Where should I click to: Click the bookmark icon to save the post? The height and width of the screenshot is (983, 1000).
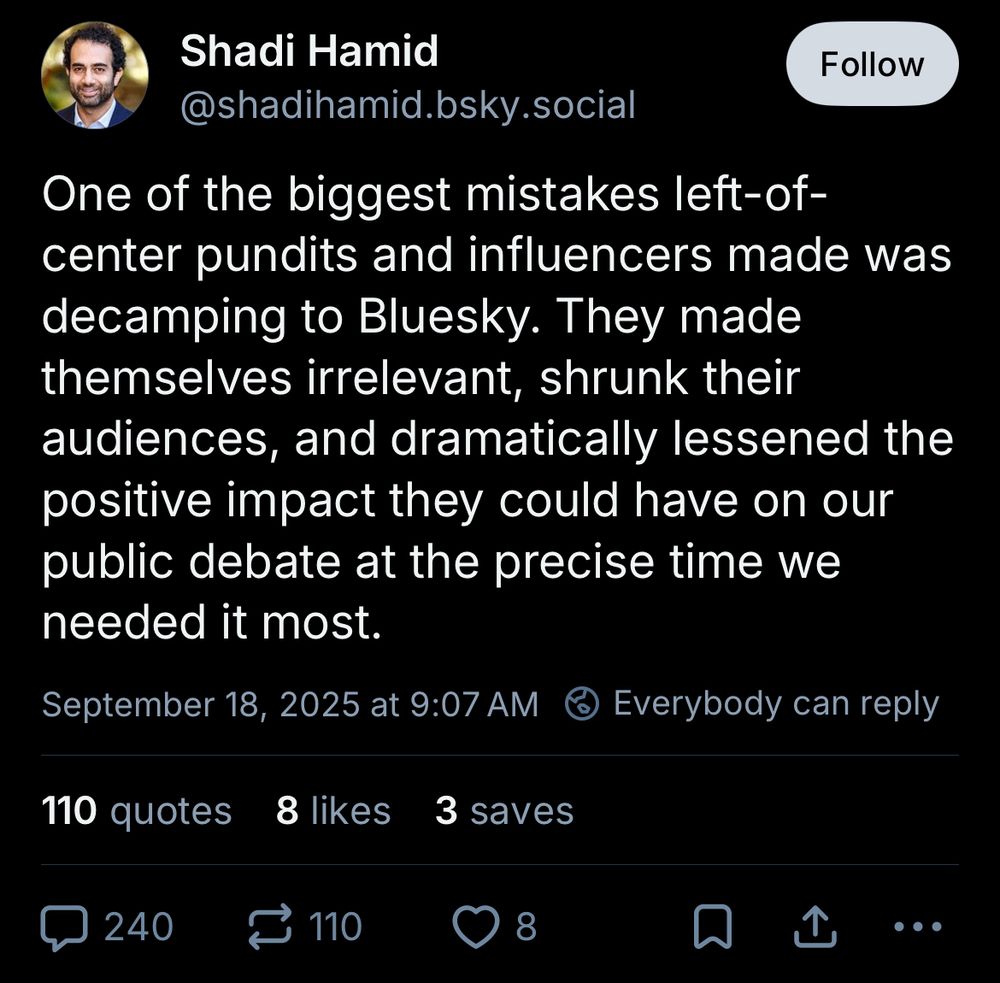pos(712,928)
